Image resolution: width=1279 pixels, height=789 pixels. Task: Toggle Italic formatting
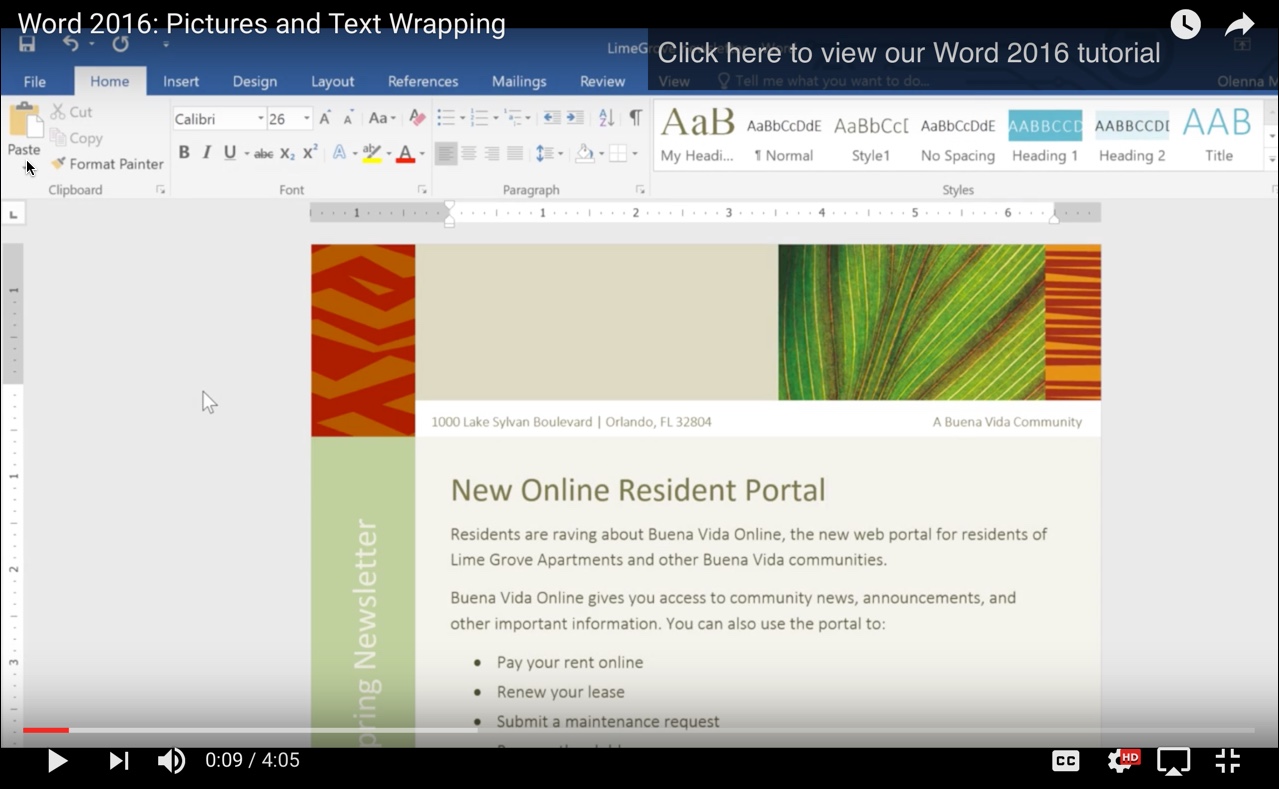[207, 153]
